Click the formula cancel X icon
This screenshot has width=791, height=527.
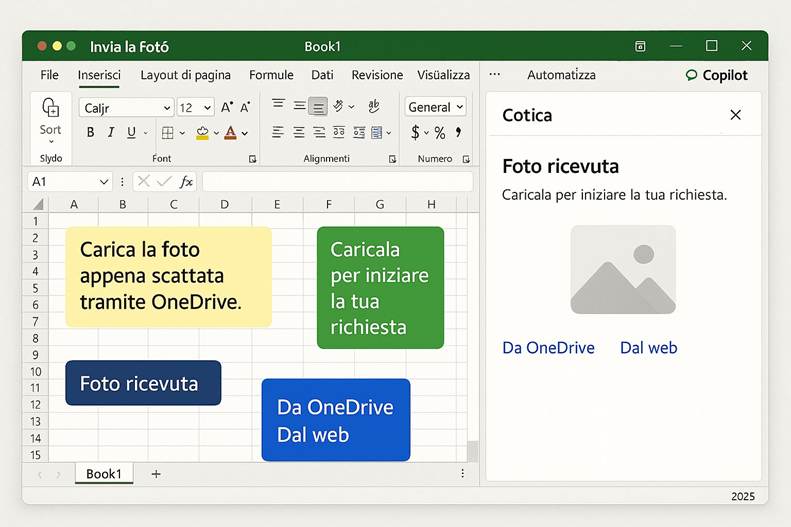point(144,181)
